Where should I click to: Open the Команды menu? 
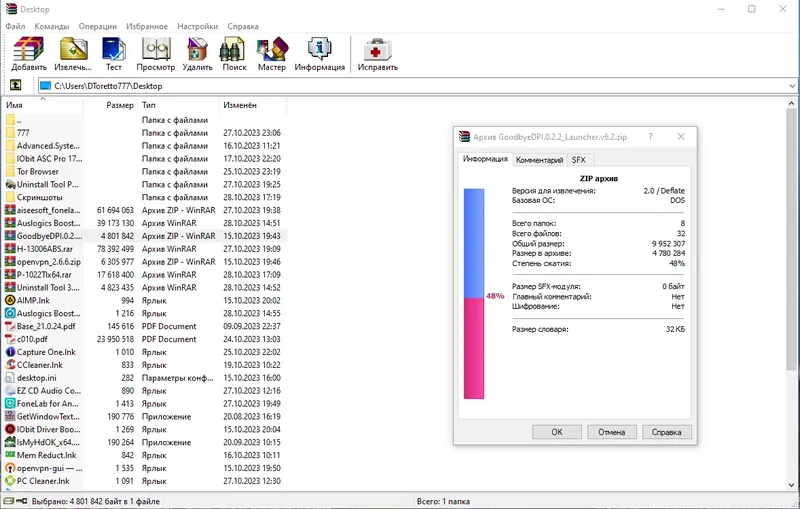[x=52, y=26]
